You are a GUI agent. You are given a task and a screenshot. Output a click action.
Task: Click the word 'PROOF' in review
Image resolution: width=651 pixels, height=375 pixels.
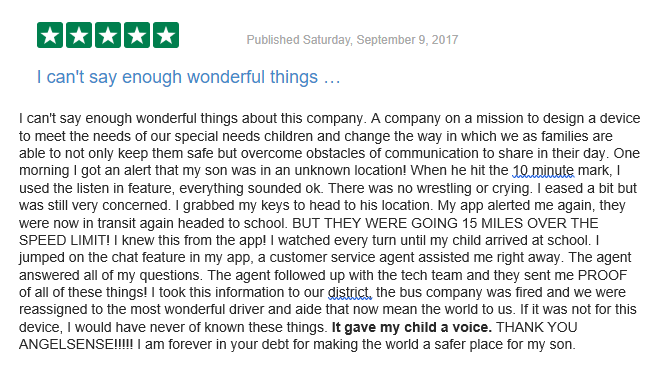click(x=602, y=275)
